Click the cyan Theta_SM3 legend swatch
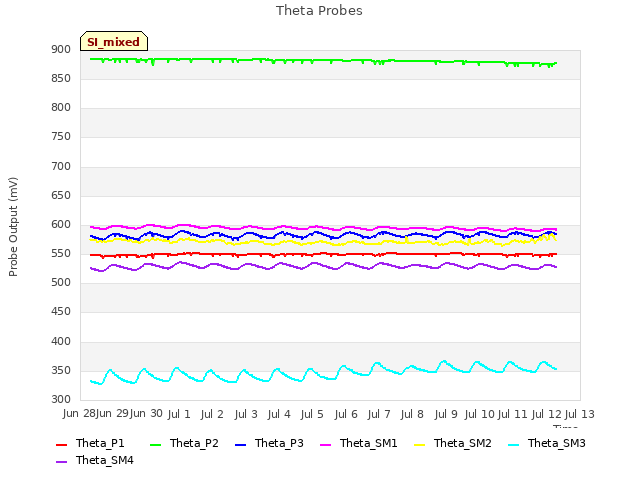The height and width of the screenshot is (480, 640). [513, 444]
